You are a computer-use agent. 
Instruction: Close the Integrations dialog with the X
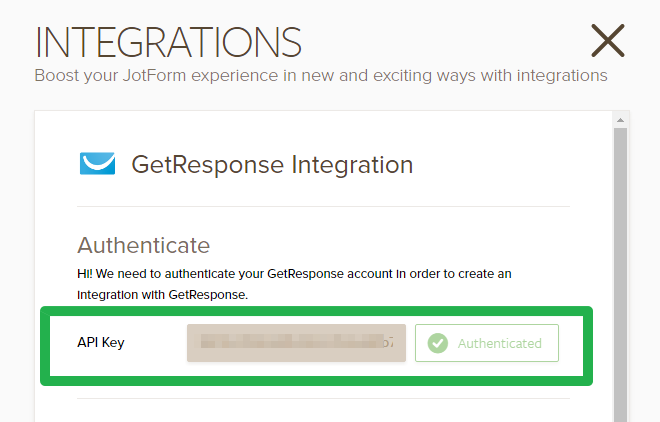coord(607,41)
